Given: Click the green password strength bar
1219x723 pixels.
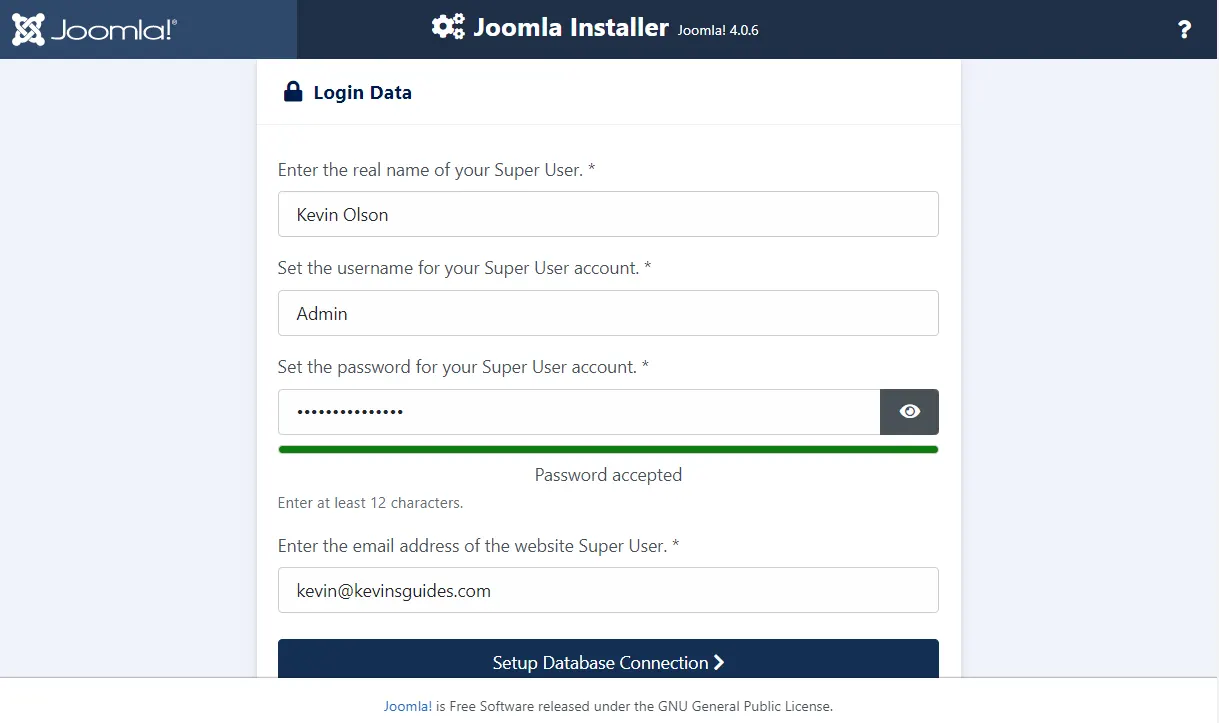Looking at the screenshot, I should 607,450.
